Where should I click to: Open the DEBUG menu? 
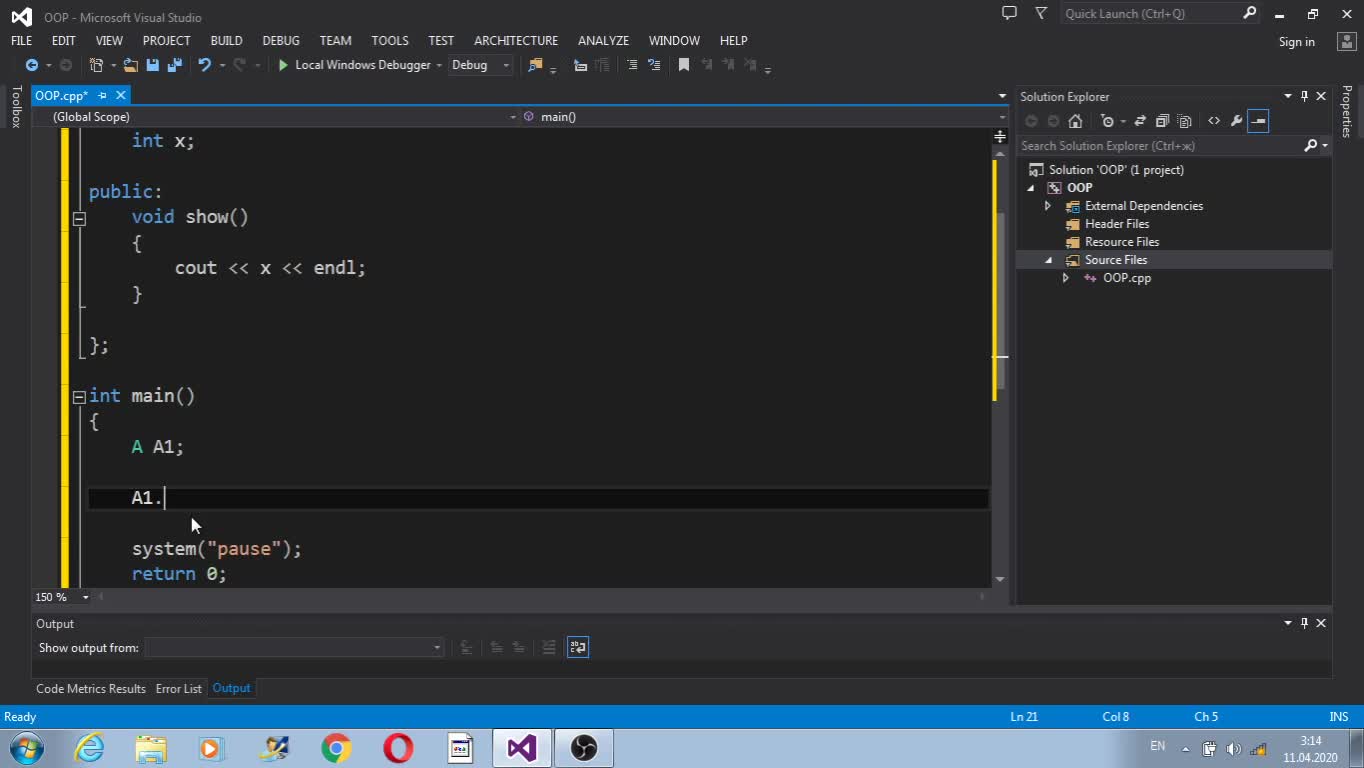(x=281, y=40)
